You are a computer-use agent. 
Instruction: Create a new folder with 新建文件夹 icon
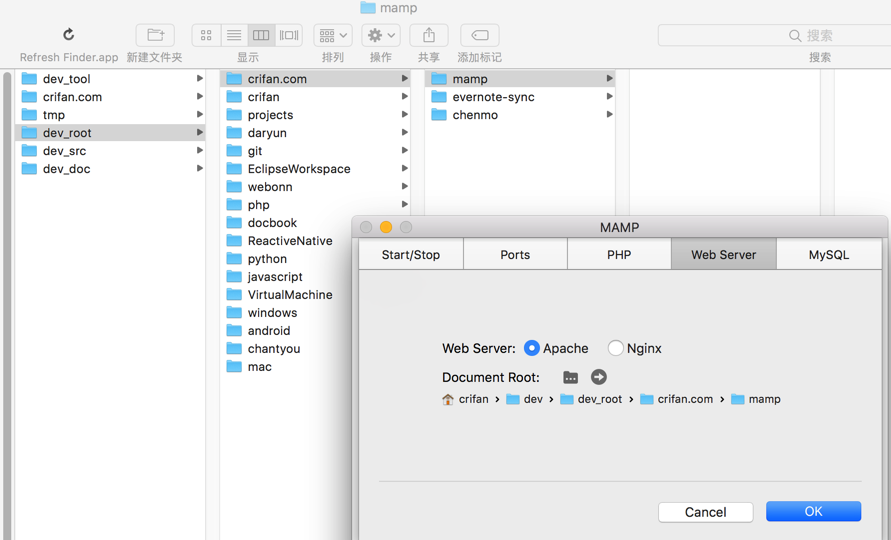tap(155, 35)
